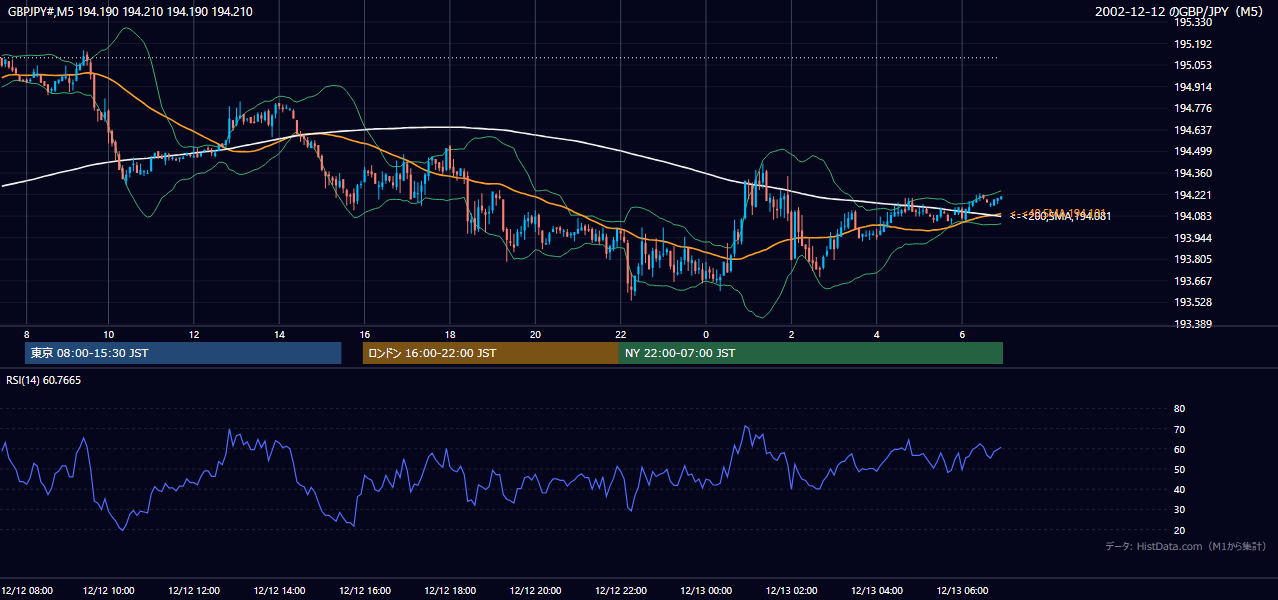Click price axis label 194.221
The height and width of the screenshot is (600, 1278).
coord(1193,195)
